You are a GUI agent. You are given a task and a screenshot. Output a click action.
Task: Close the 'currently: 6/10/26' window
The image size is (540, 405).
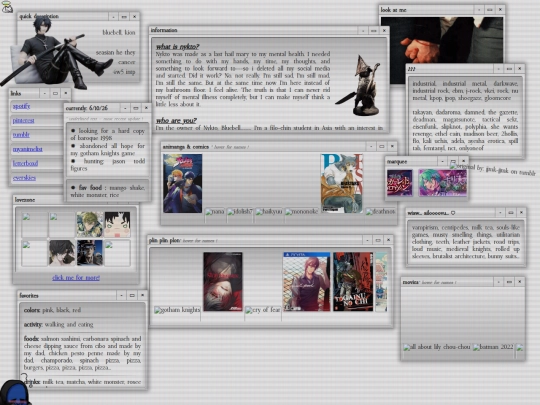[x=146, y=108]
